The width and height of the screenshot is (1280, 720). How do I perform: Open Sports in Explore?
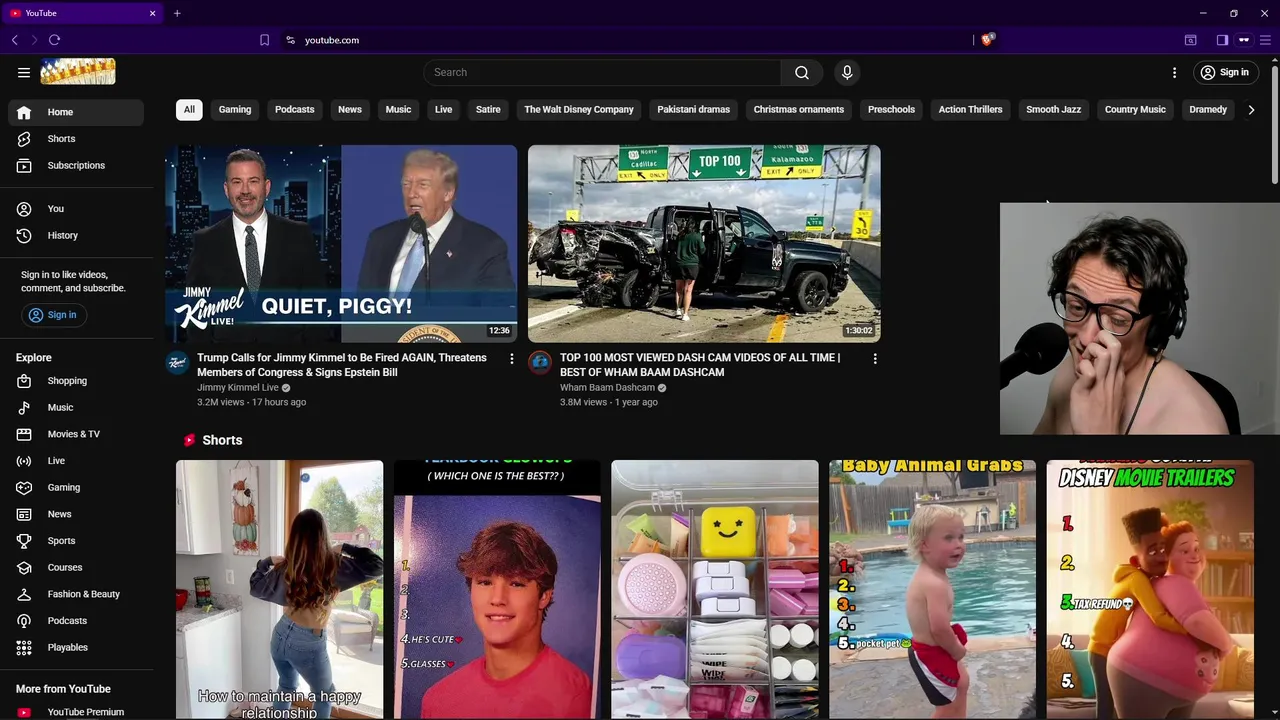tap(76, 541)
